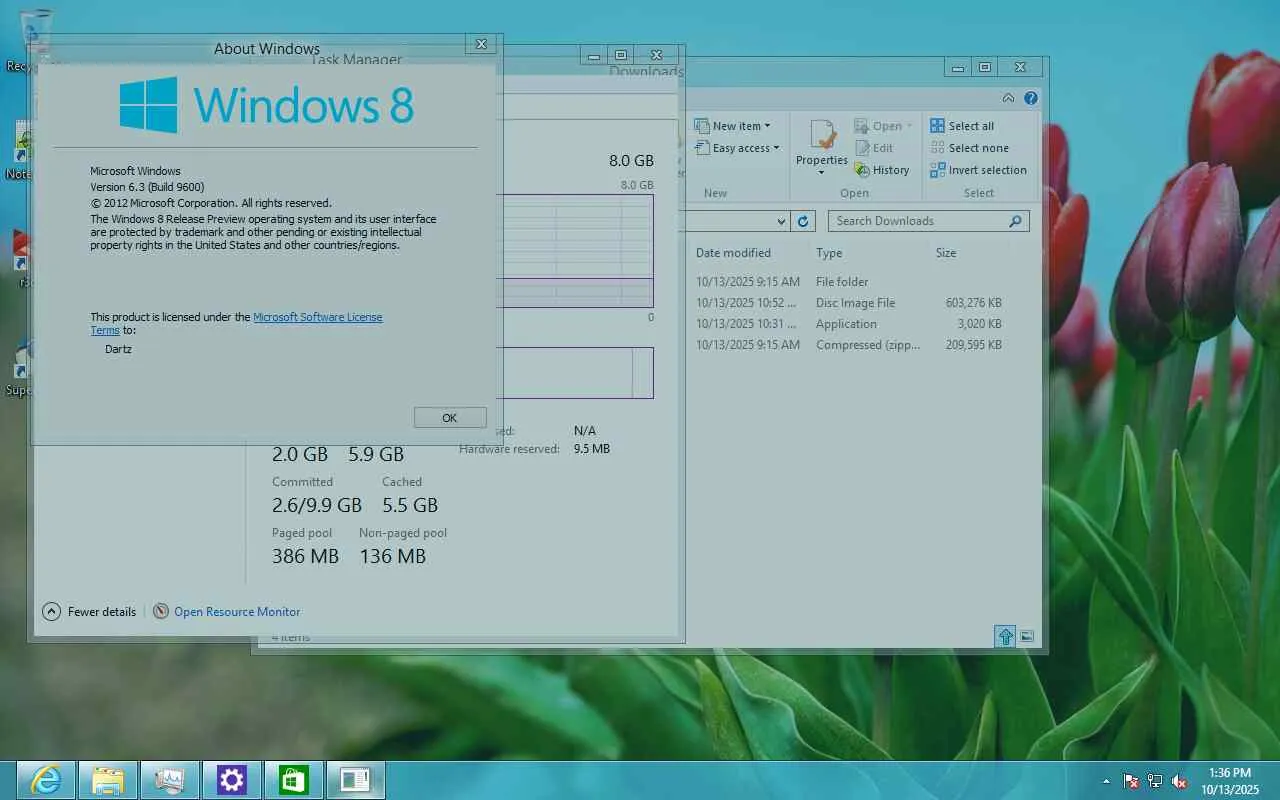Click Select none in the Explorer ribbon
1280x800 pixels.
tap(969, 148)
